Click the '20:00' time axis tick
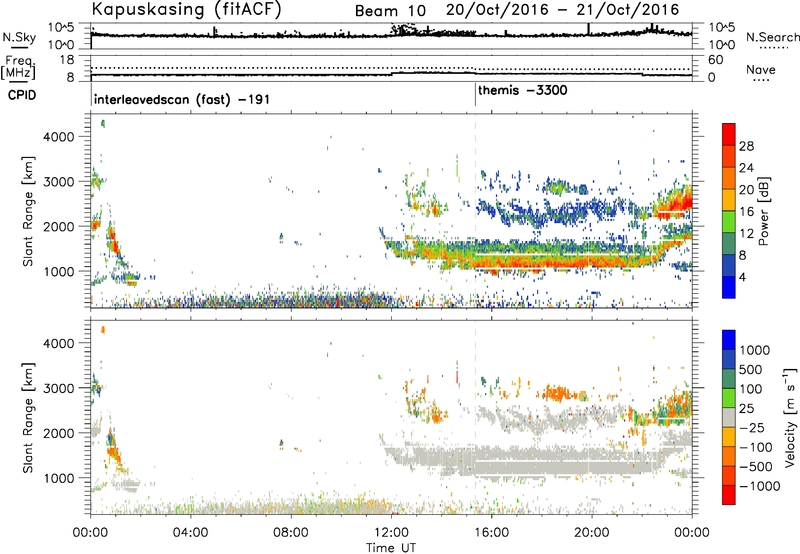The width and height of the screenshot is (800, 554). [x=592, y=533]
